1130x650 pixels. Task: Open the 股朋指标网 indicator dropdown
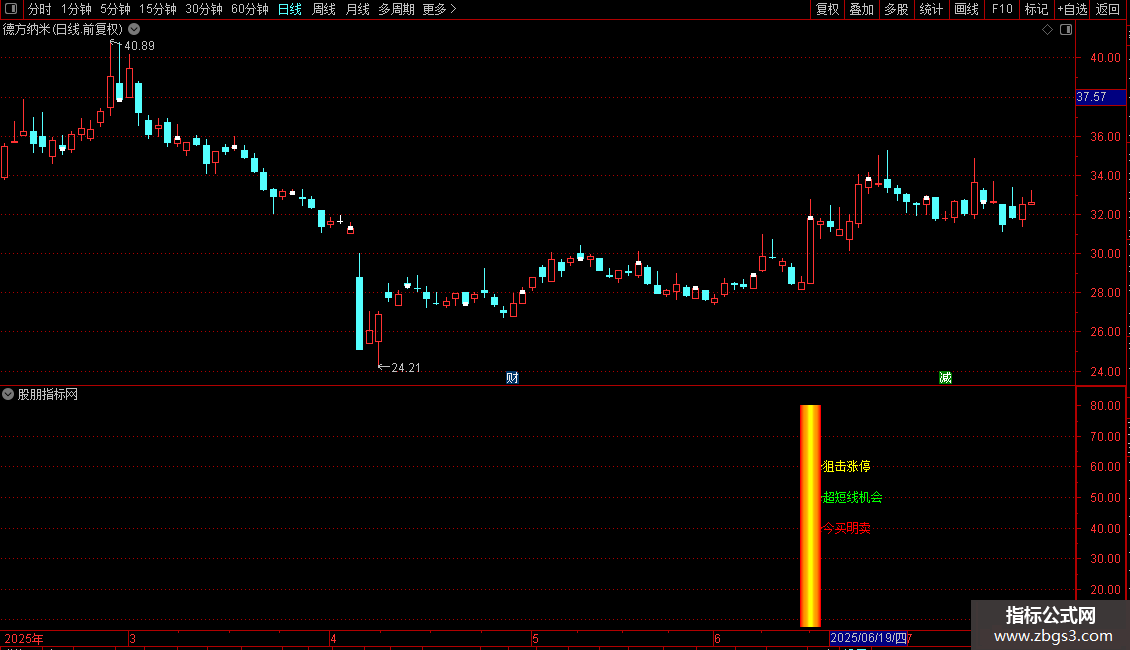point(8,394)
